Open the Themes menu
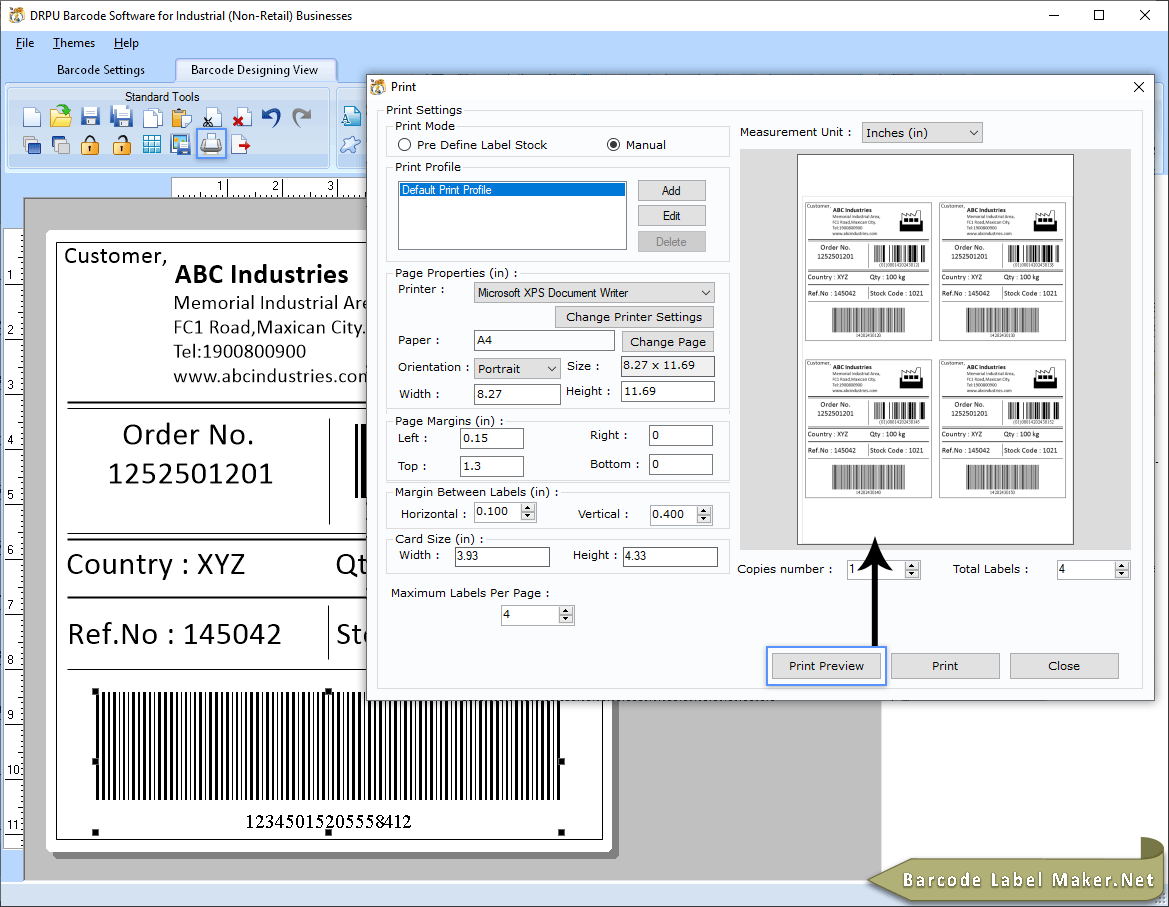Screen dimensions: 1169x907 click(74, 43)
